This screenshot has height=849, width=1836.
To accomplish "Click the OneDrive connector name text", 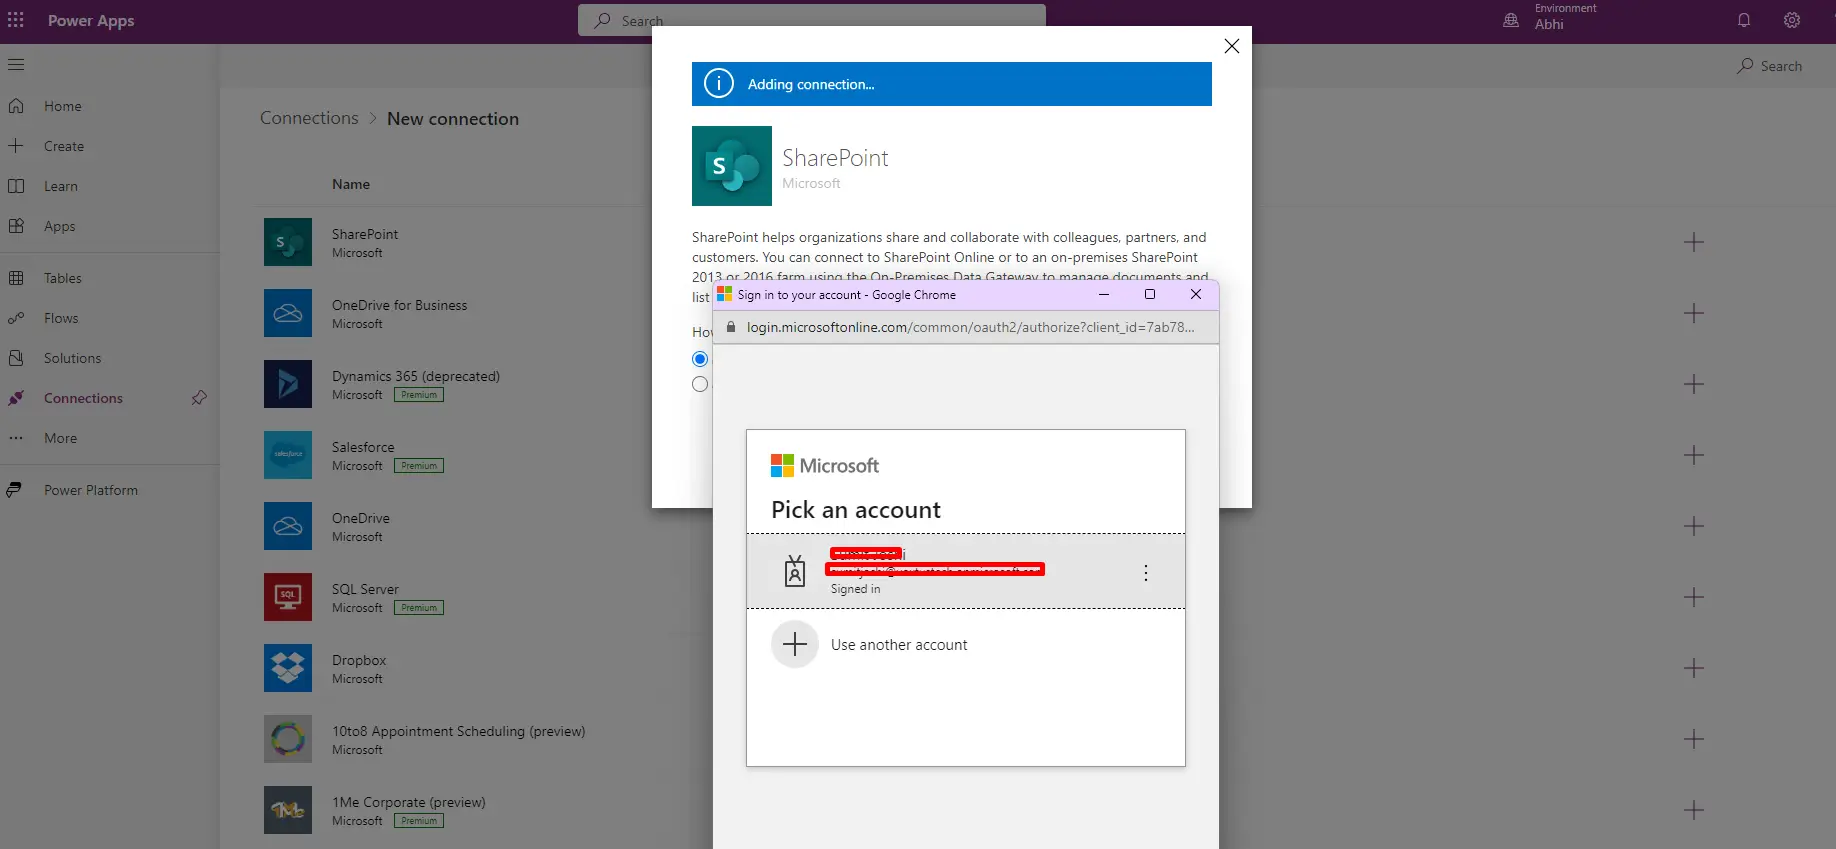I will tap(361, 518).
